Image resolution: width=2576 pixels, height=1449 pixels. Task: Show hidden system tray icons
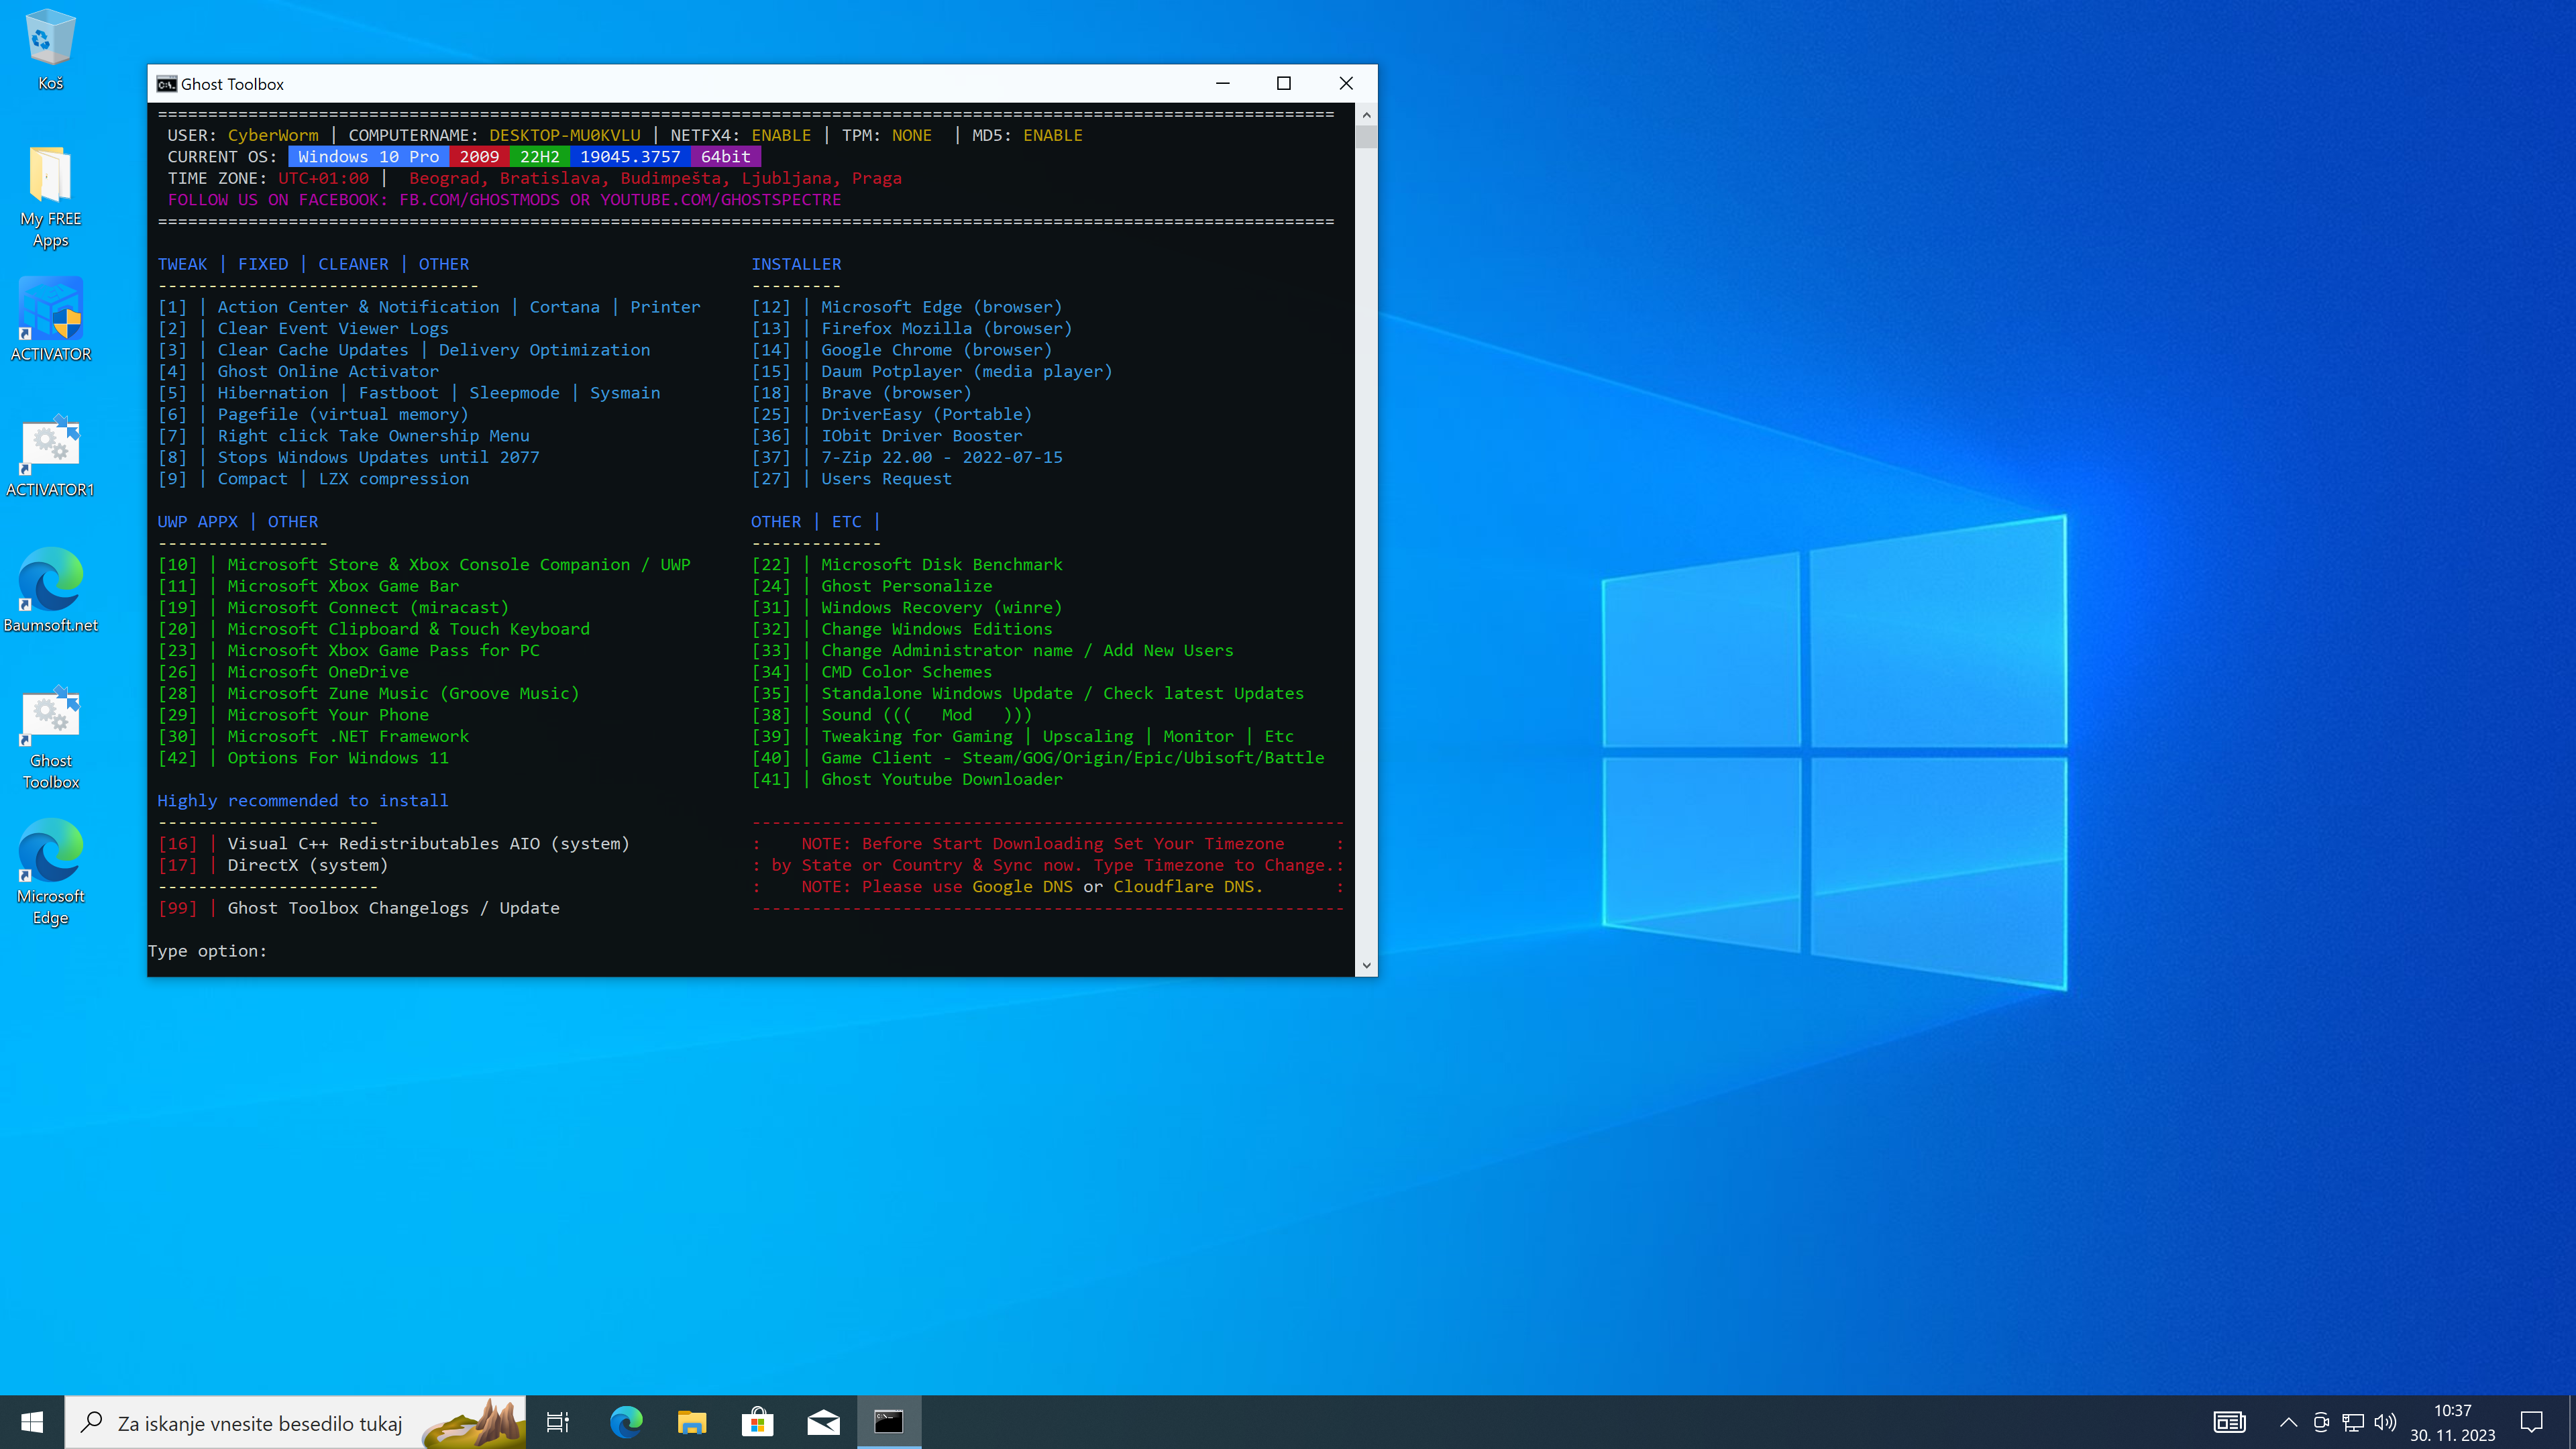pyautogui.click(x=2288, y=1422)
